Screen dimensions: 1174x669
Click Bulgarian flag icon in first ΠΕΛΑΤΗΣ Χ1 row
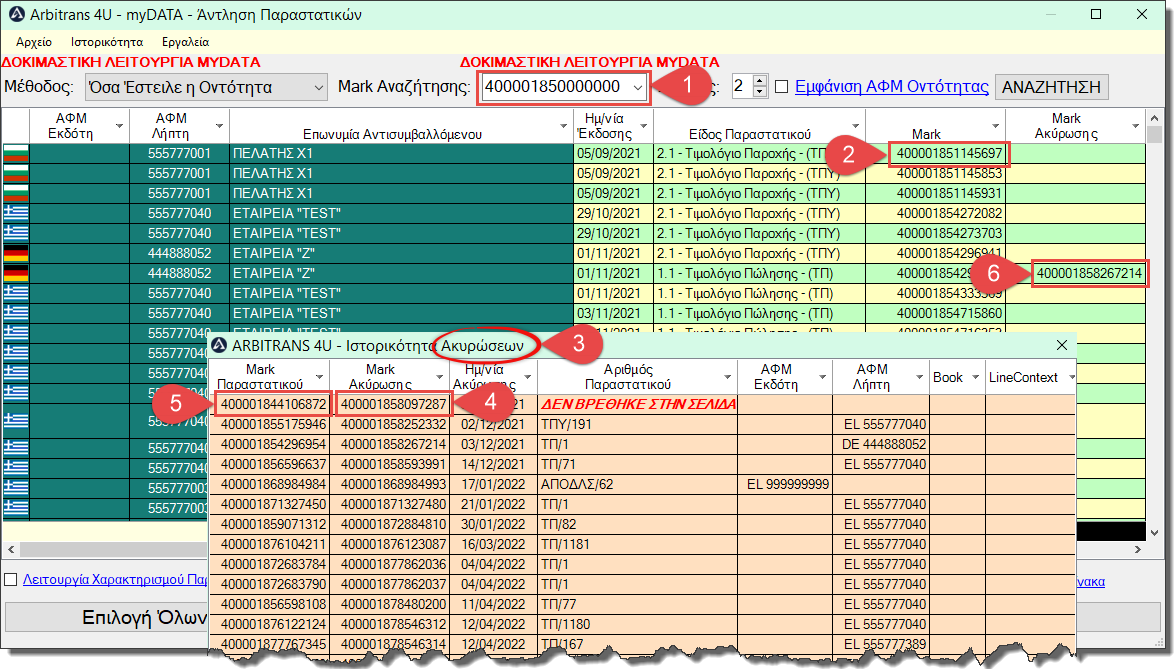16,153
